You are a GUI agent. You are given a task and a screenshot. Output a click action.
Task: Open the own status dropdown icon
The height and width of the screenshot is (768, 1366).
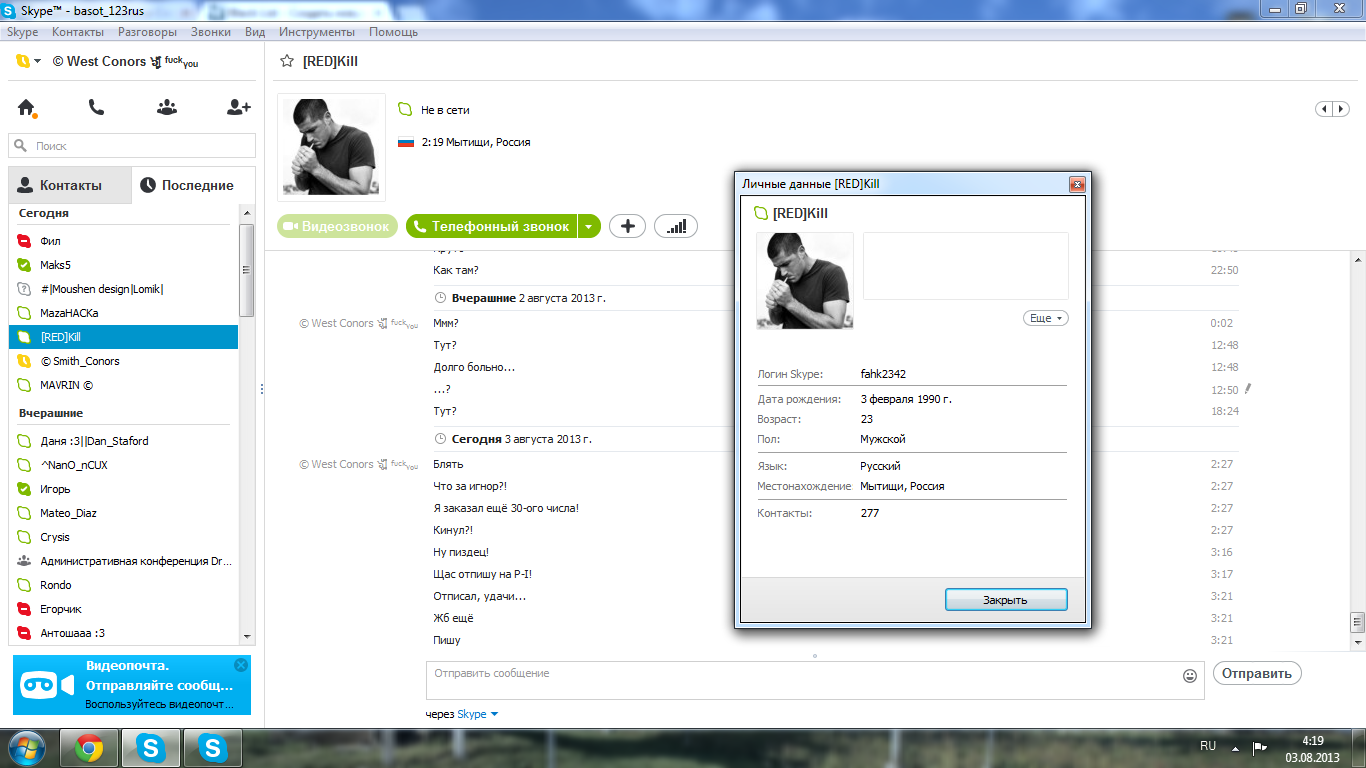pos(29,61)
